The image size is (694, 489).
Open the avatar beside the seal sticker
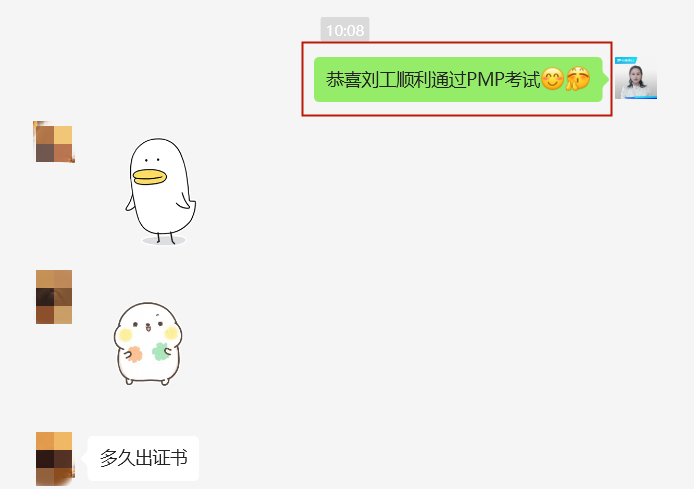(54, 297)
